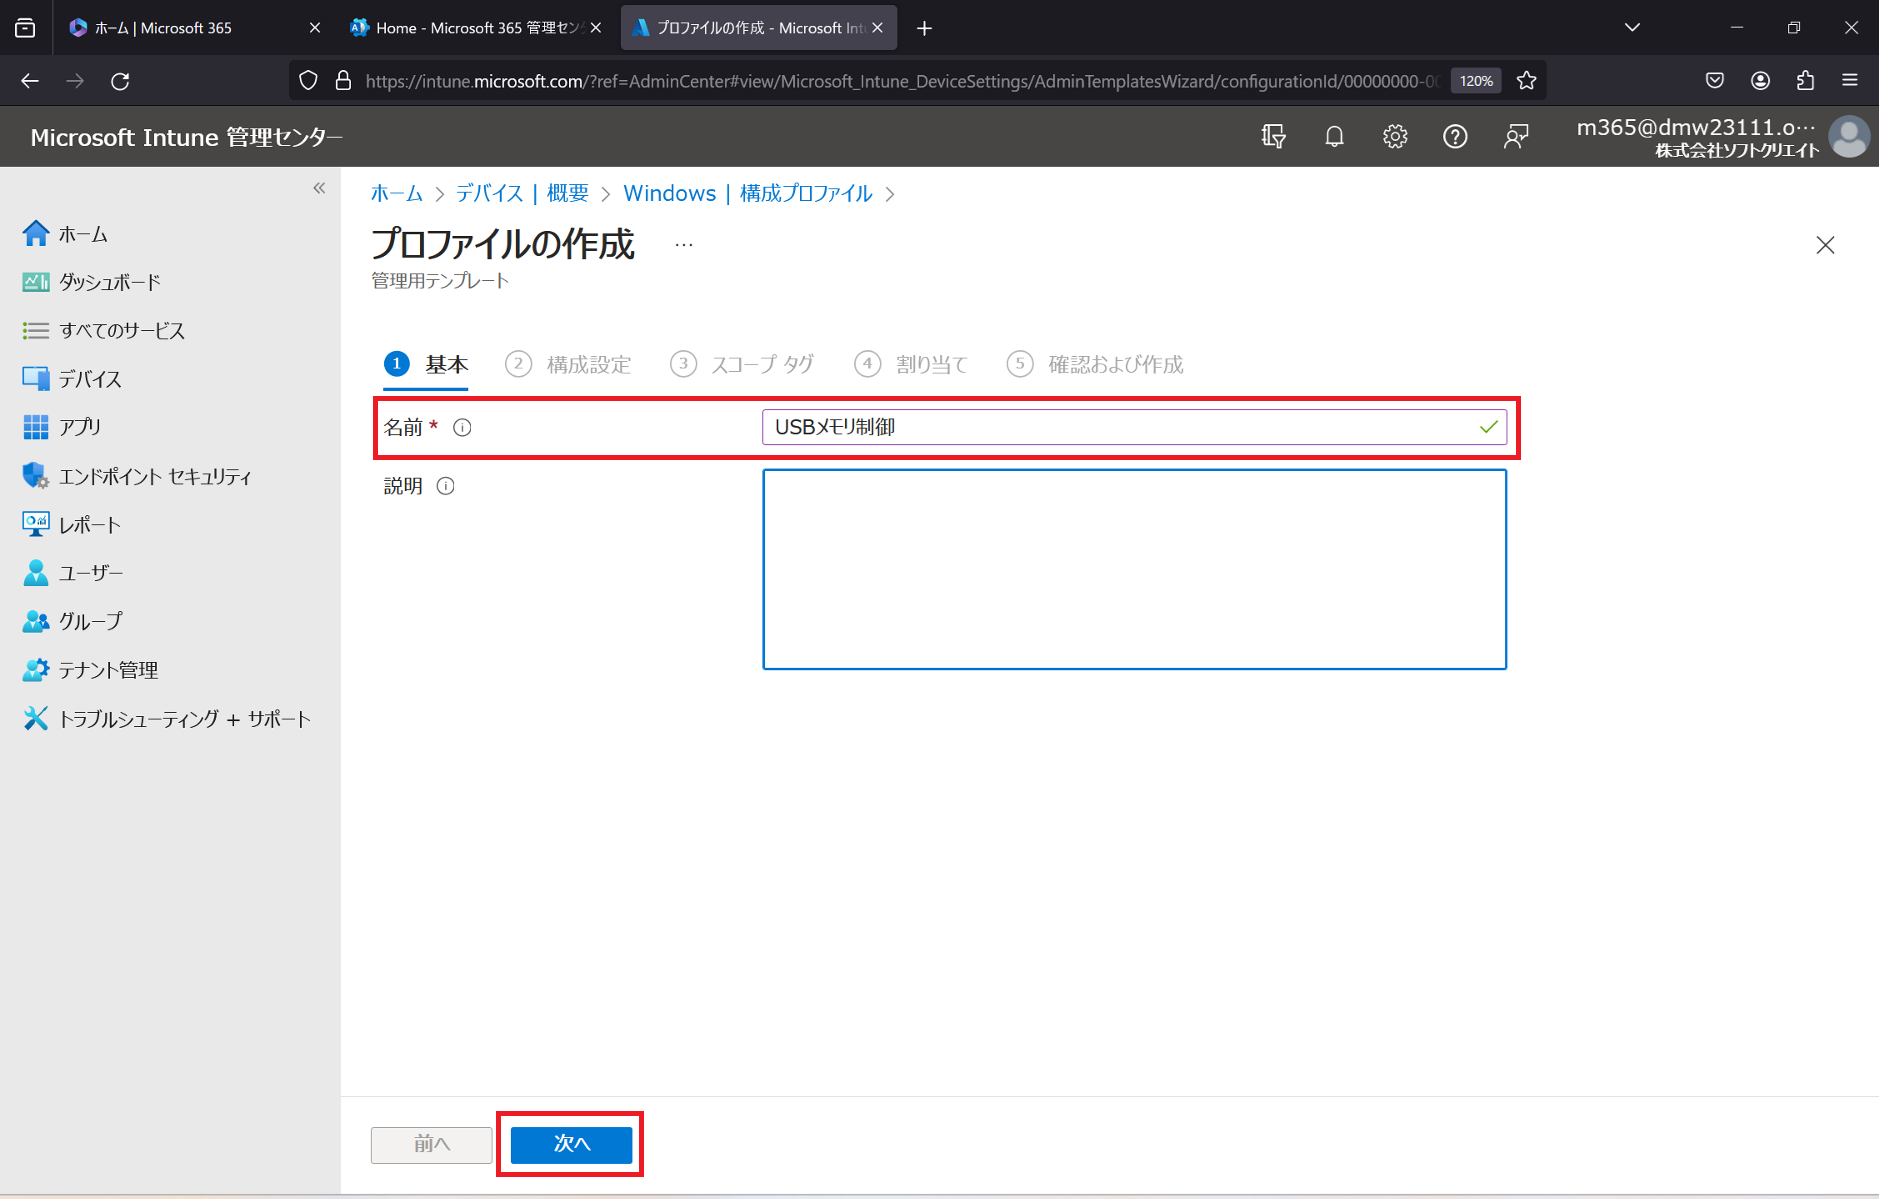Open the Copilot/portal icon in header
Screen dimensions: 1879x1199
(1273, 136)
